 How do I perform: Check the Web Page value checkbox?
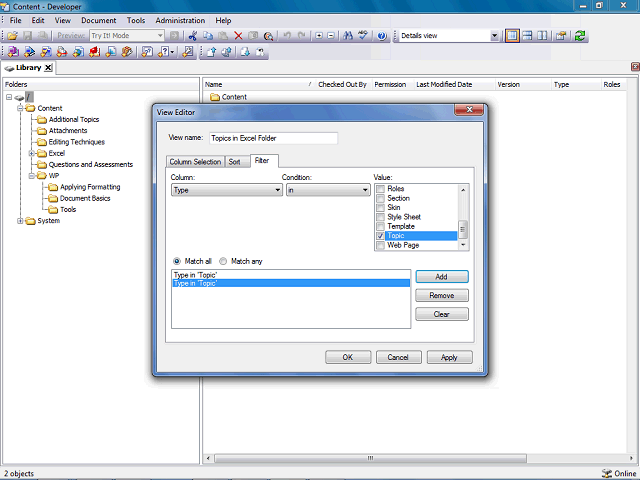tap(380, 245)
